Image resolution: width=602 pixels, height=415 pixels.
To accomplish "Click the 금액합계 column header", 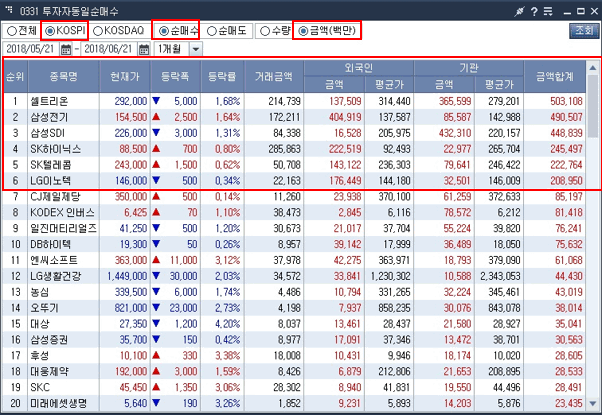I will point(555,76).
